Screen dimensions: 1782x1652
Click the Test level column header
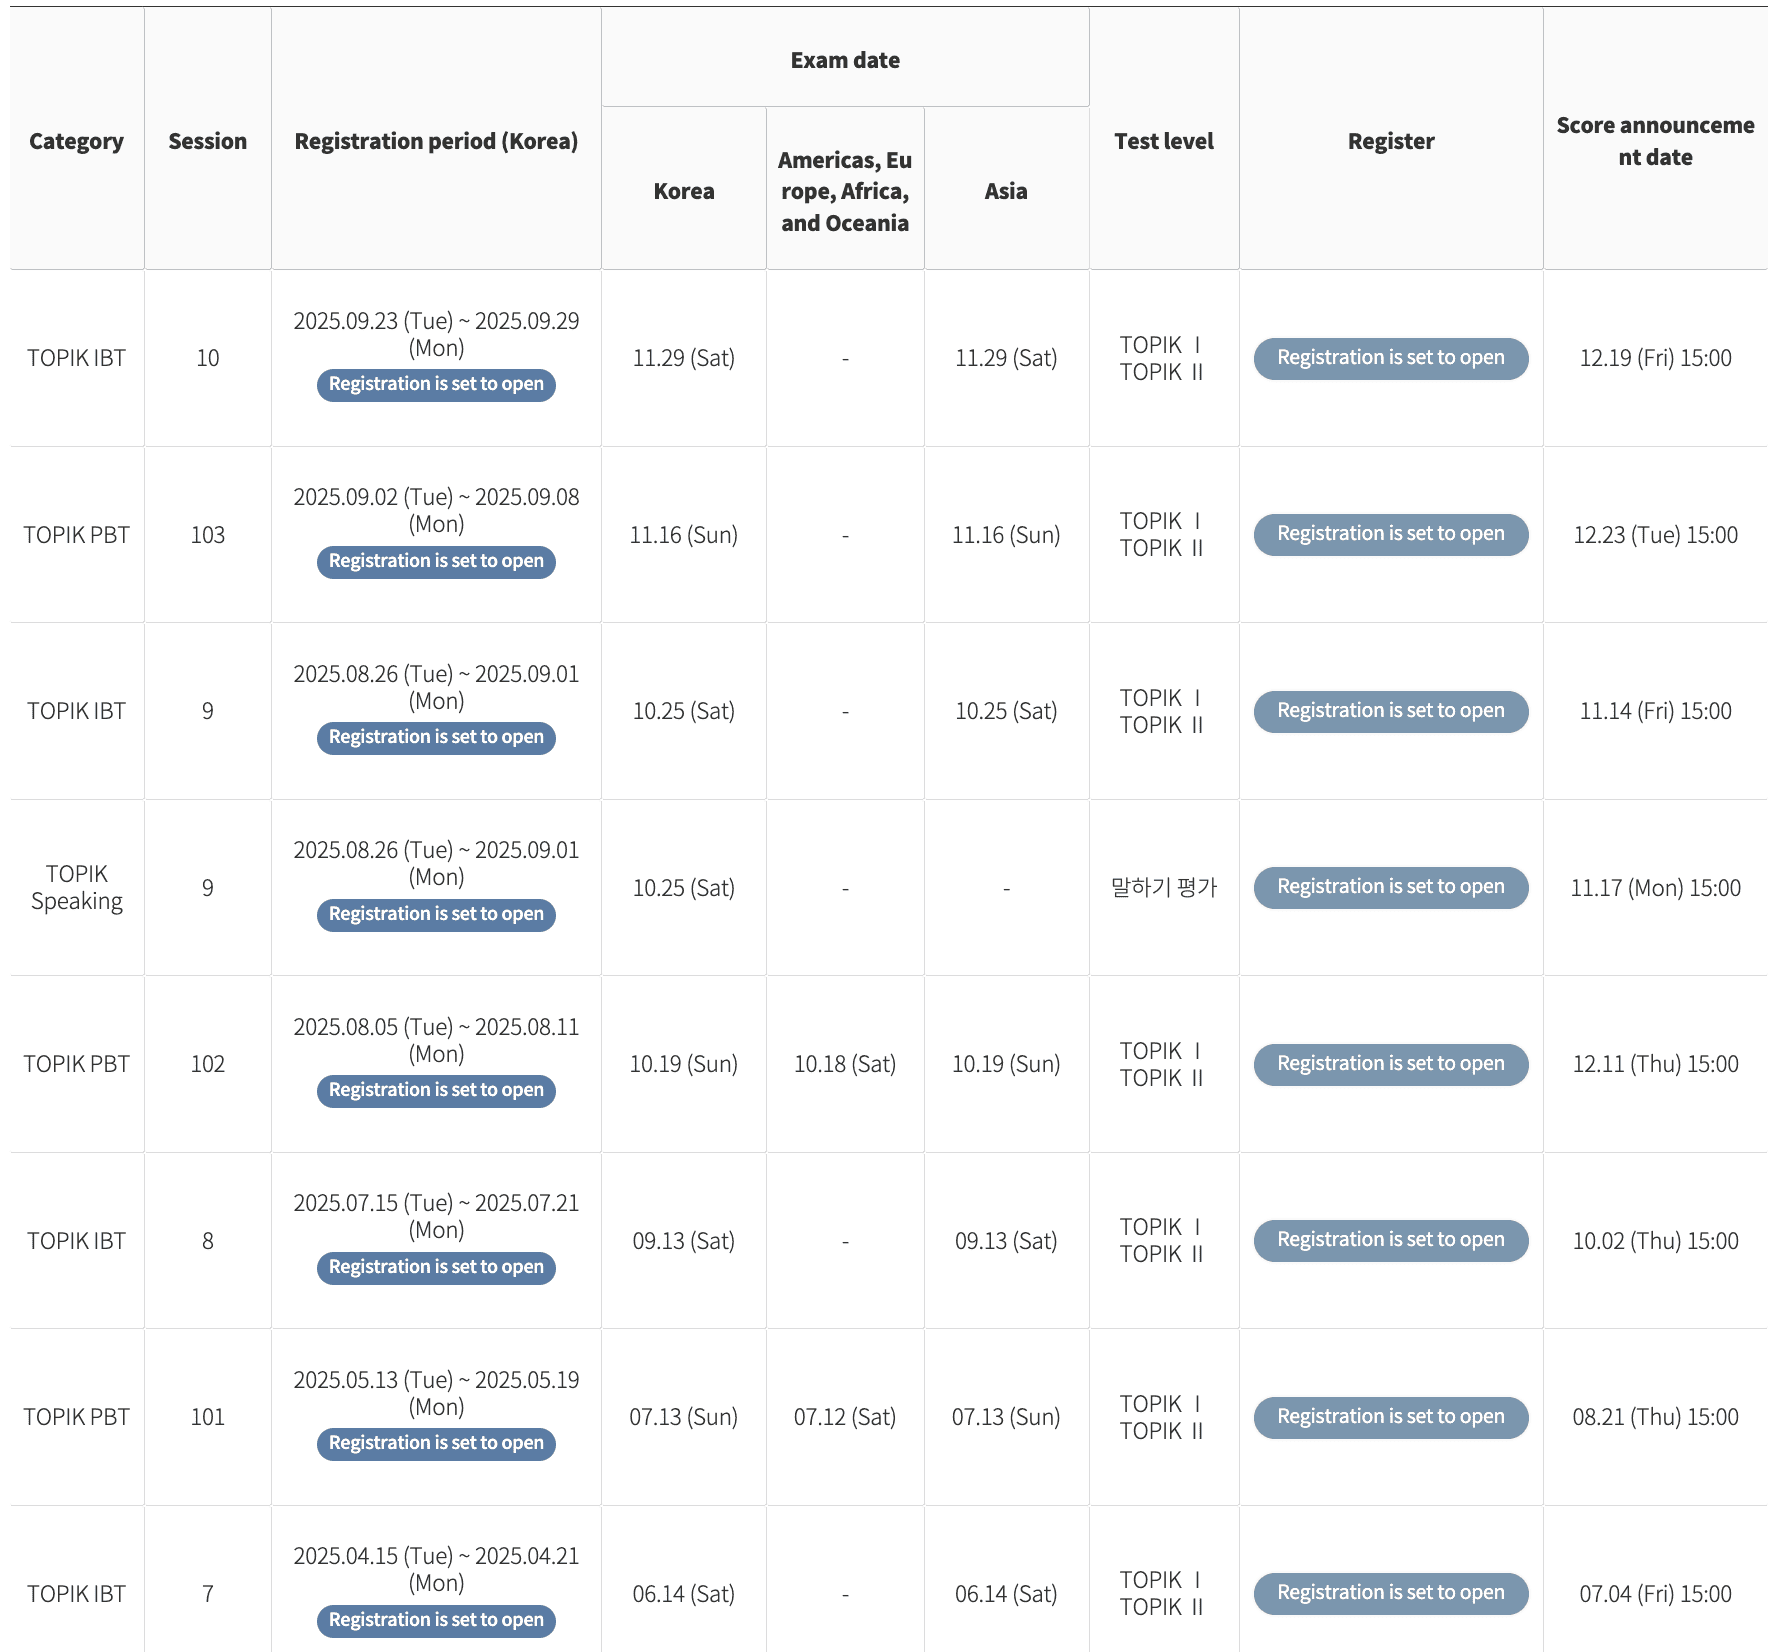coord(1164,141)
